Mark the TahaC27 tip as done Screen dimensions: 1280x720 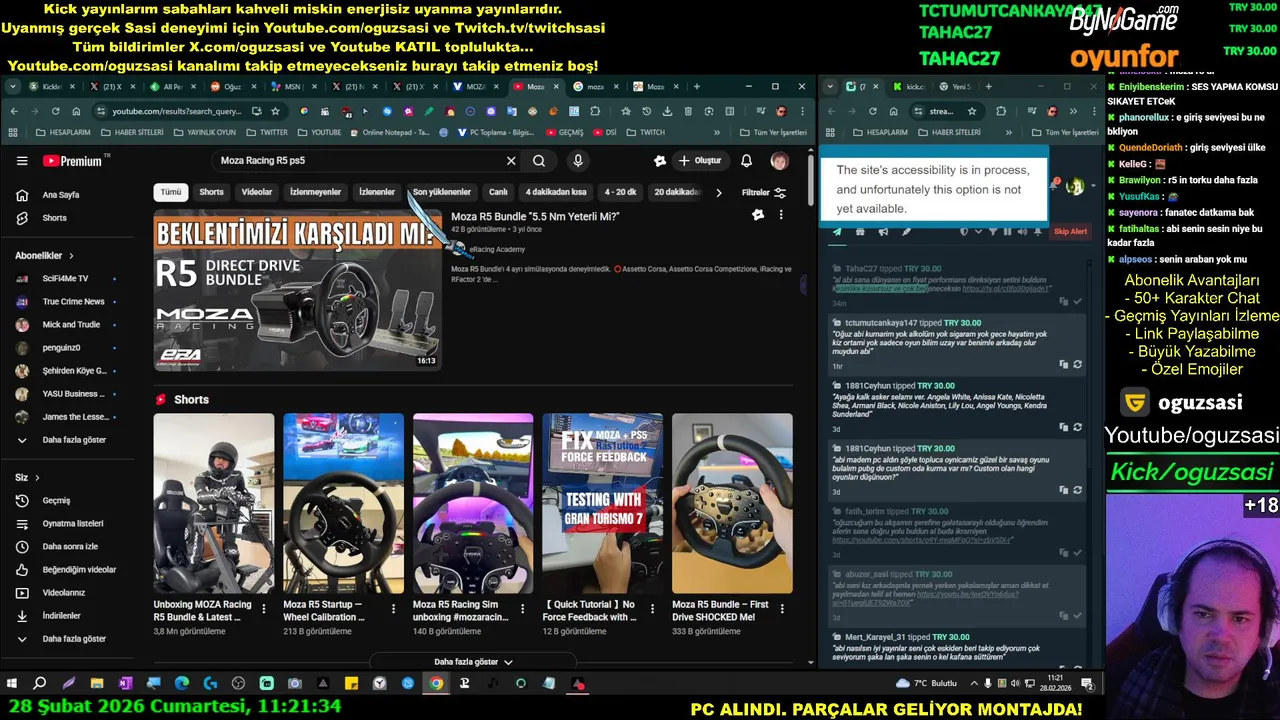pos(1077,301)
